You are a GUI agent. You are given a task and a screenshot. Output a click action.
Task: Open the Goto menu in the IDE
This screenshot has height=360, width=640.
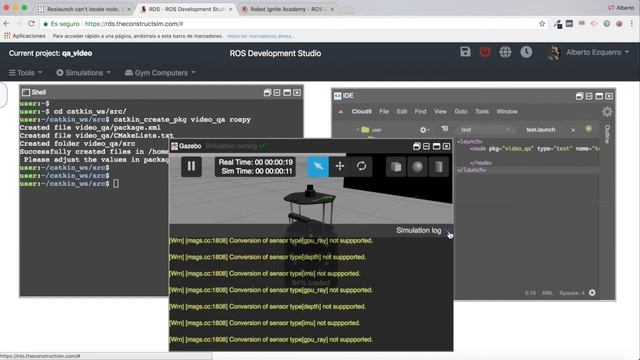pos(460,111)
